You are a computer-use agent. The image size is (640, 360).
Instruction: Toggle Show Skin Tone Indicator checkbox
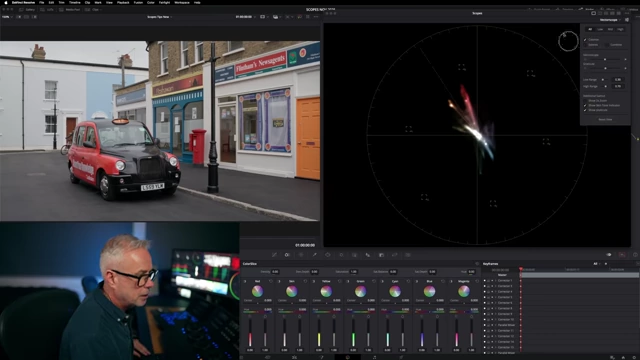(585, 105)
